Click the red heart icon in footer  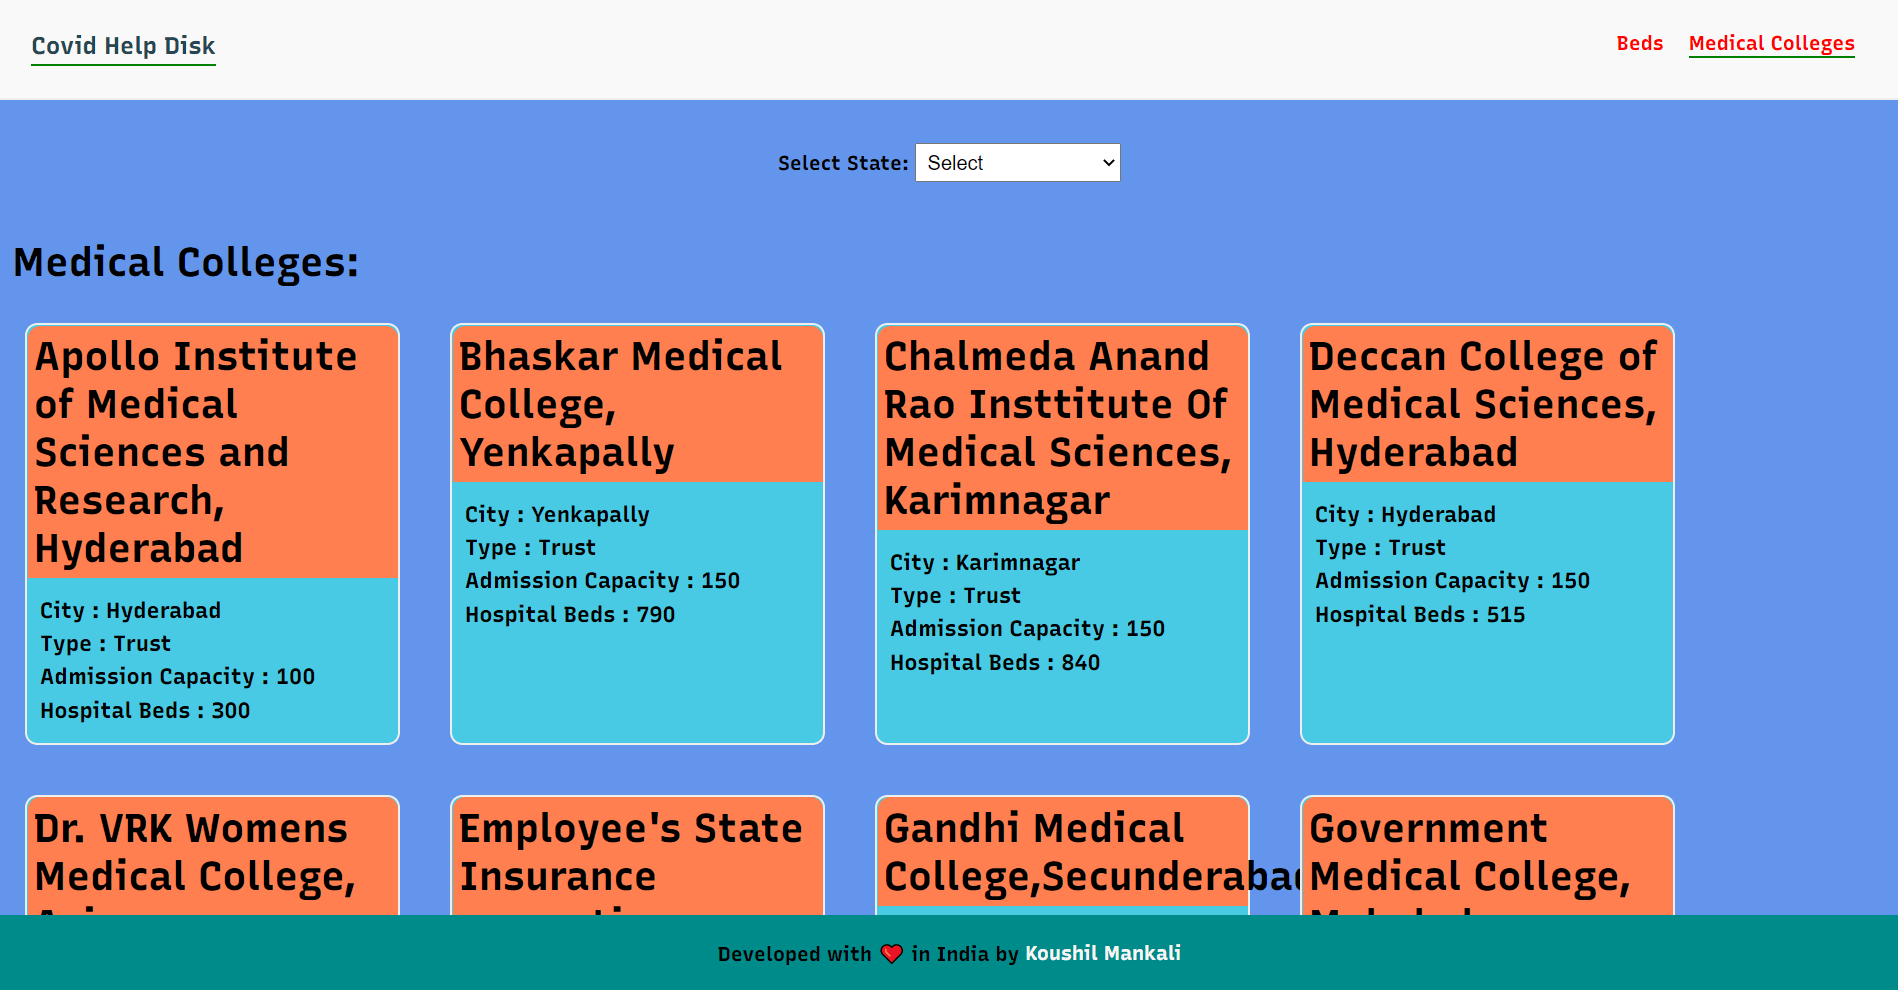pyautogui.click(x=892, y=954)
